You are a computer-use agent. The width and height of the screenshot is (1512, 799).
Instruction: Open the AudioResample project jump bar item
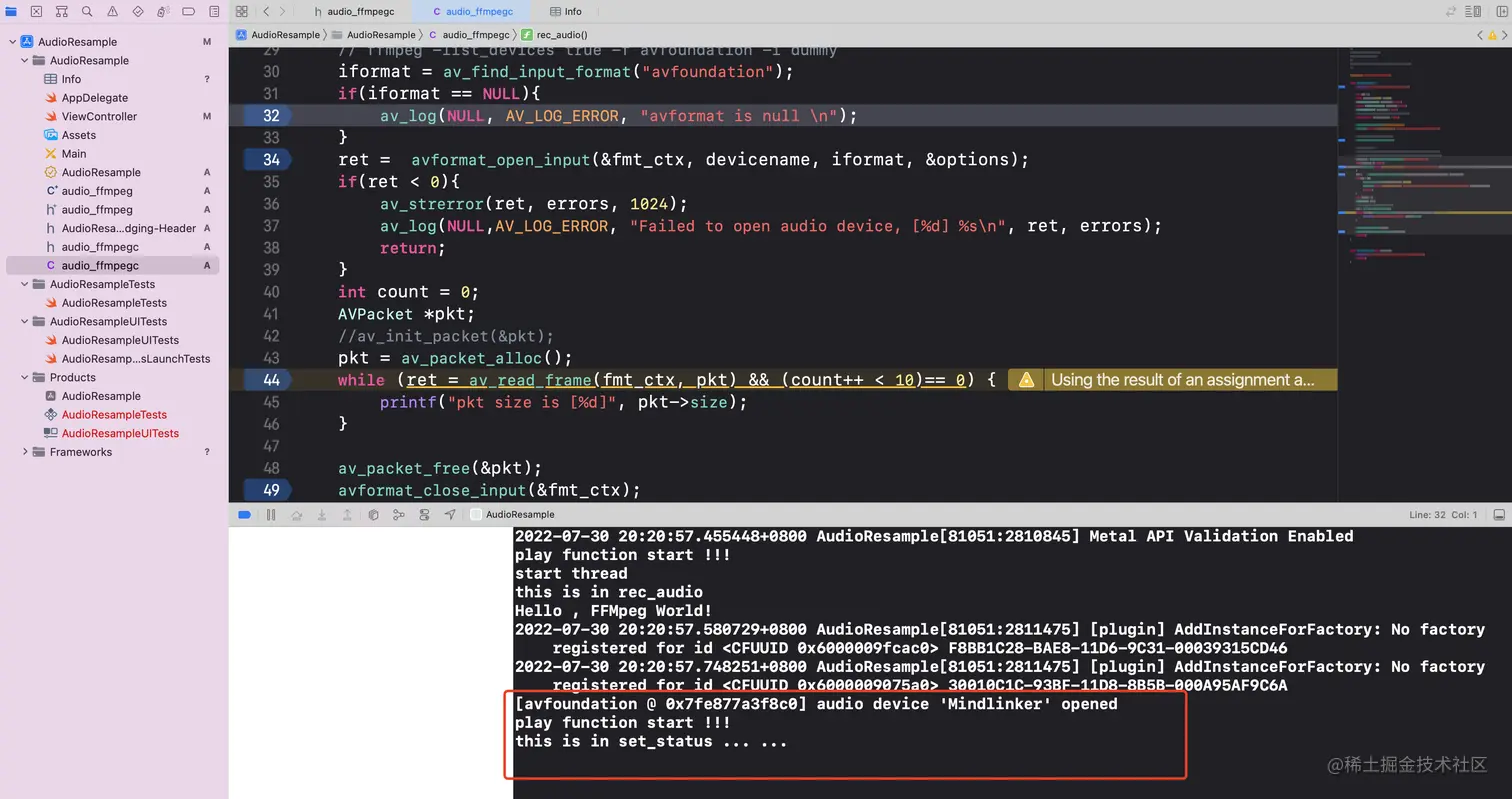pos(278,35)
